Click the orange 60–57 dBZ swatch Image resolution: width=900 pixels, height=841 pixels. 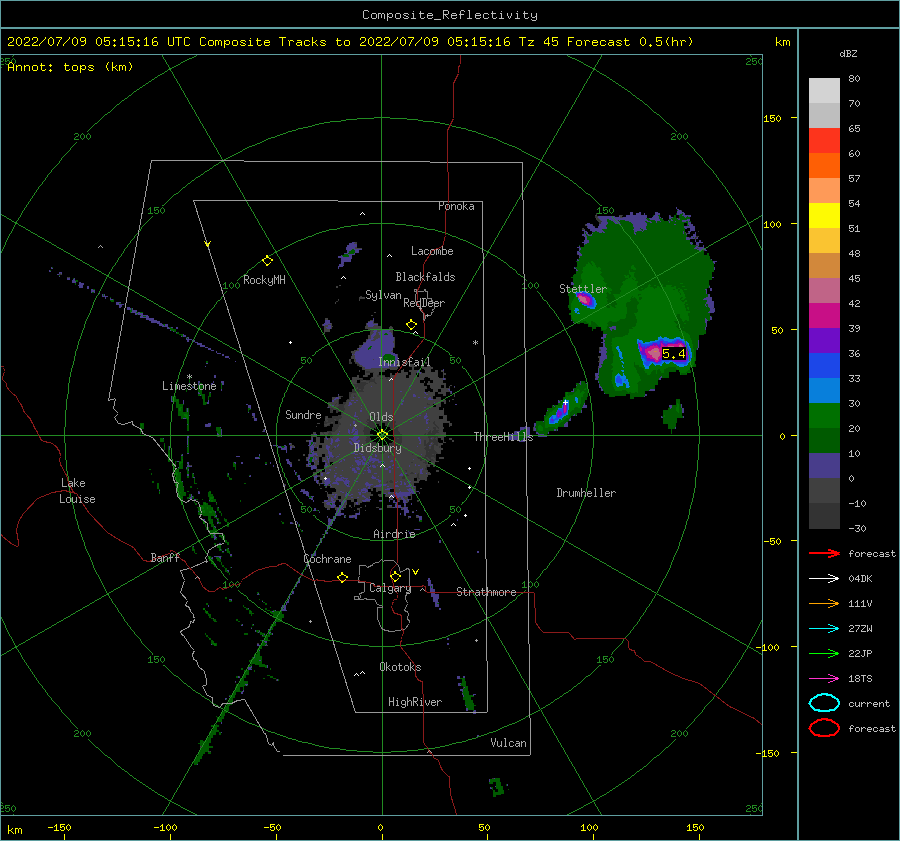point(824,165)
